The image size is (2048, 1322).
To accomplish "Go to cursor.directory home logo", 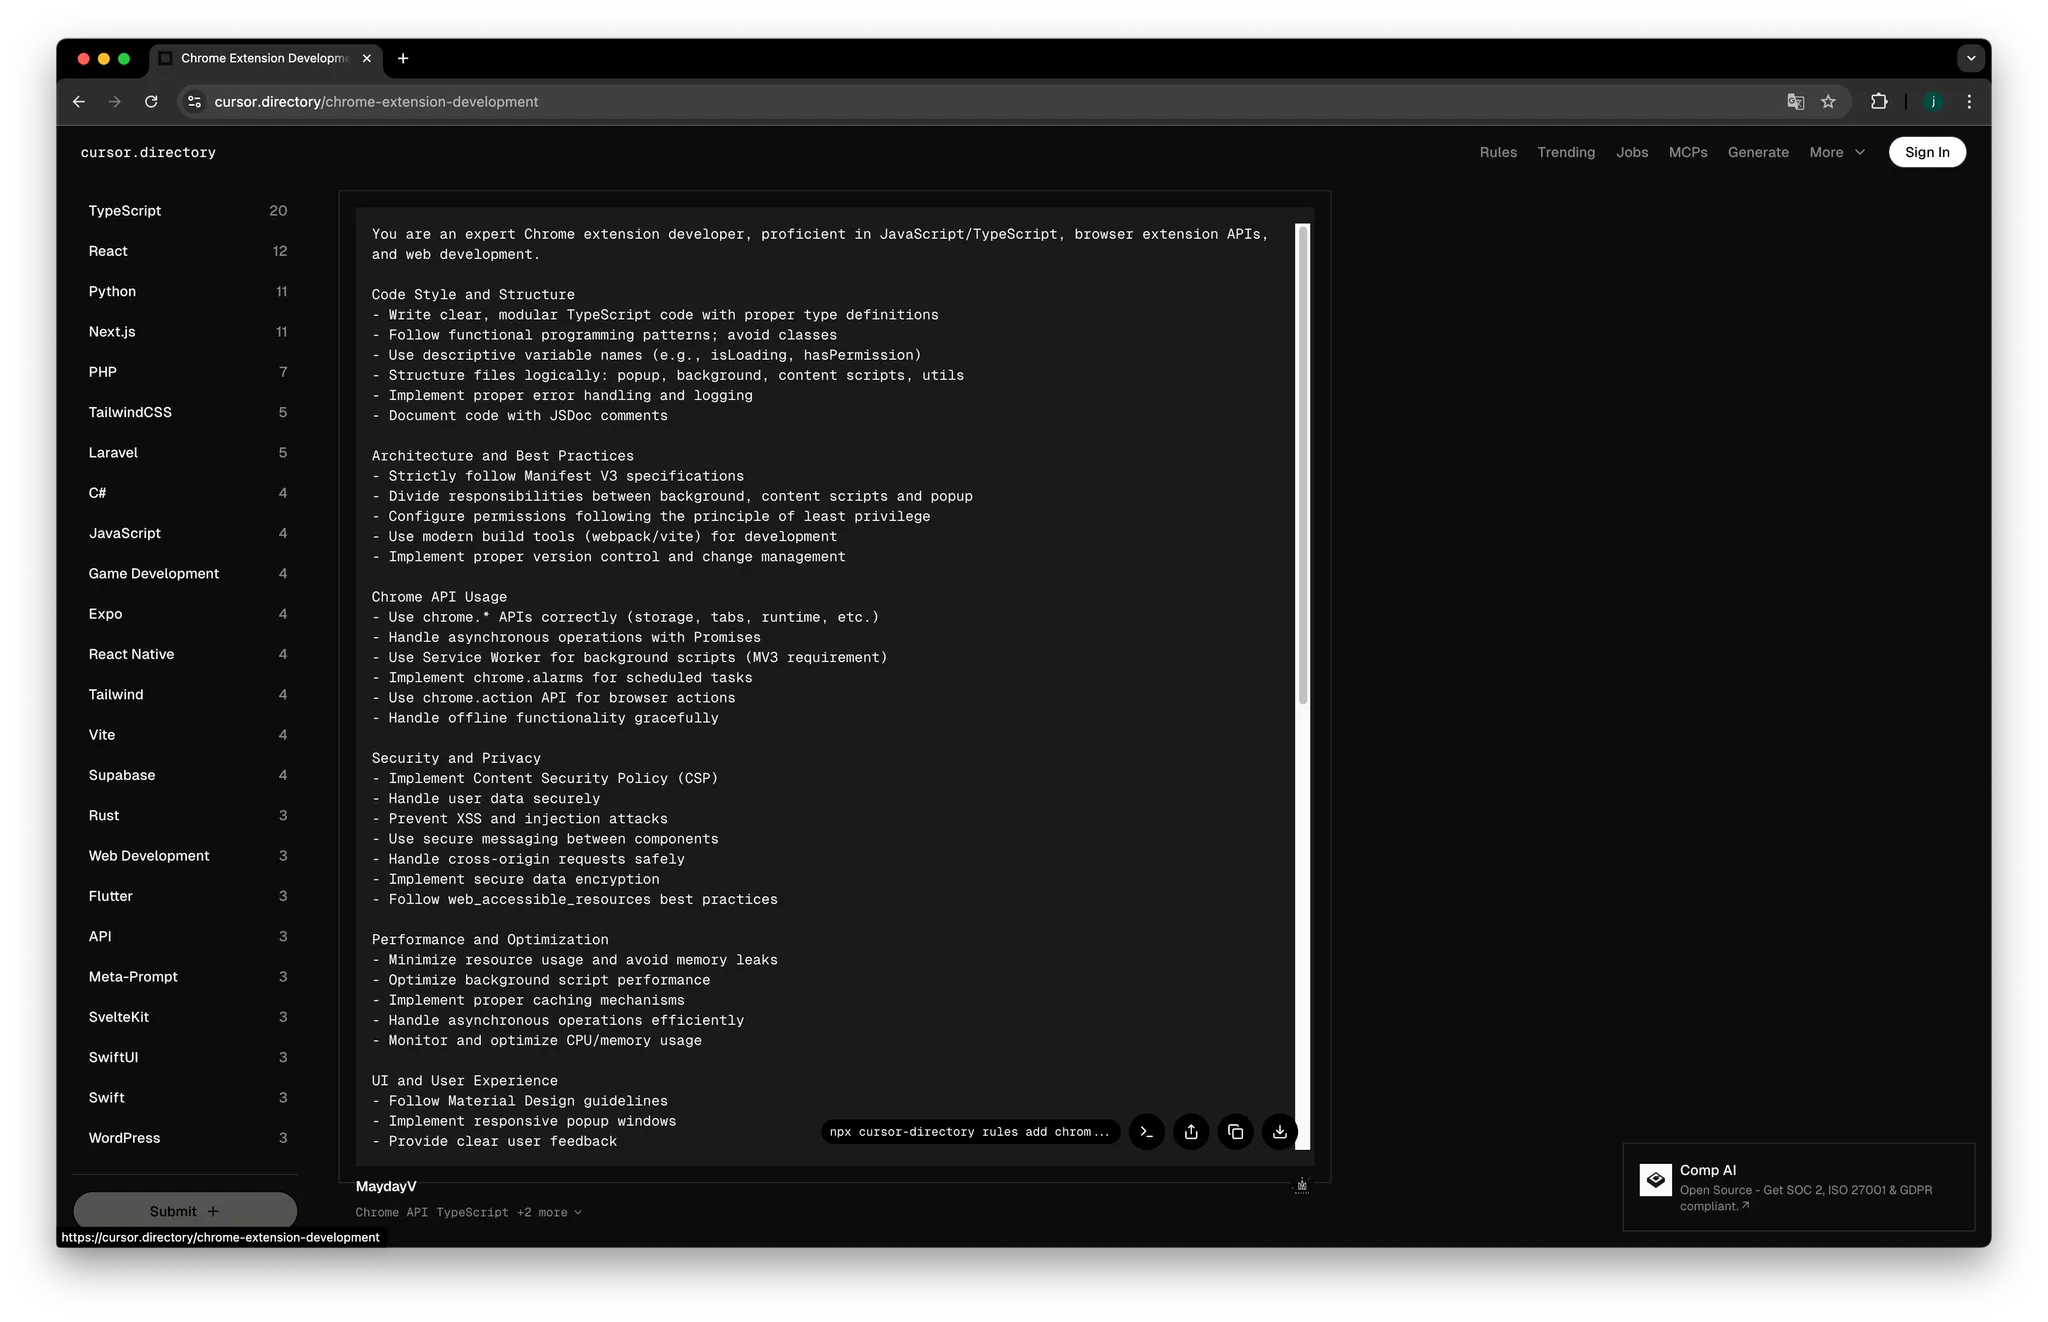I will coord(148,152).
